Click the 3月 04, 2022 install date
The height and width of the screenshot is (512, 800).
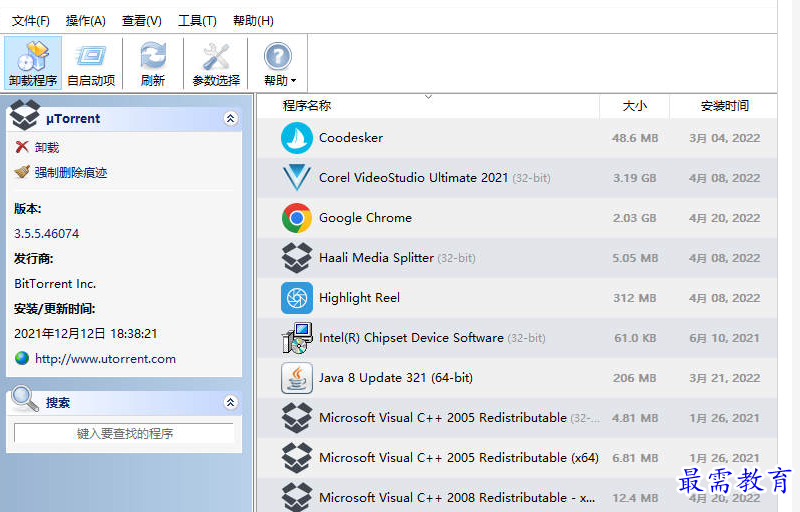724,138
